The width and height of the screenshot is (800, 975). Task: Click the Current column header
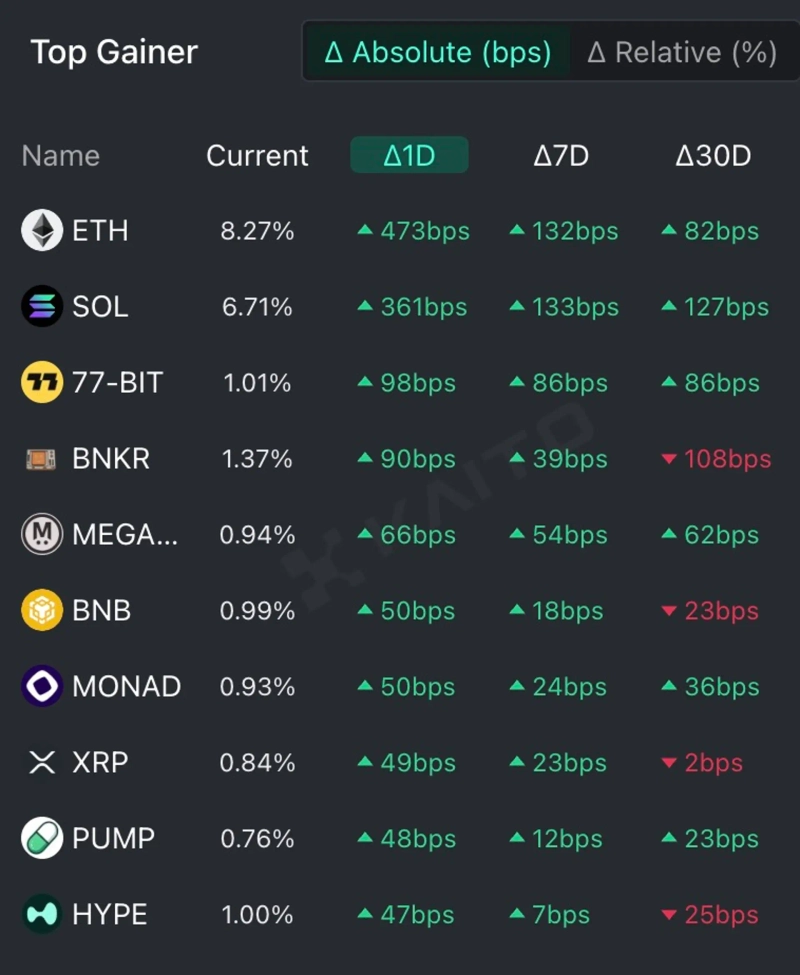[257, 155]
